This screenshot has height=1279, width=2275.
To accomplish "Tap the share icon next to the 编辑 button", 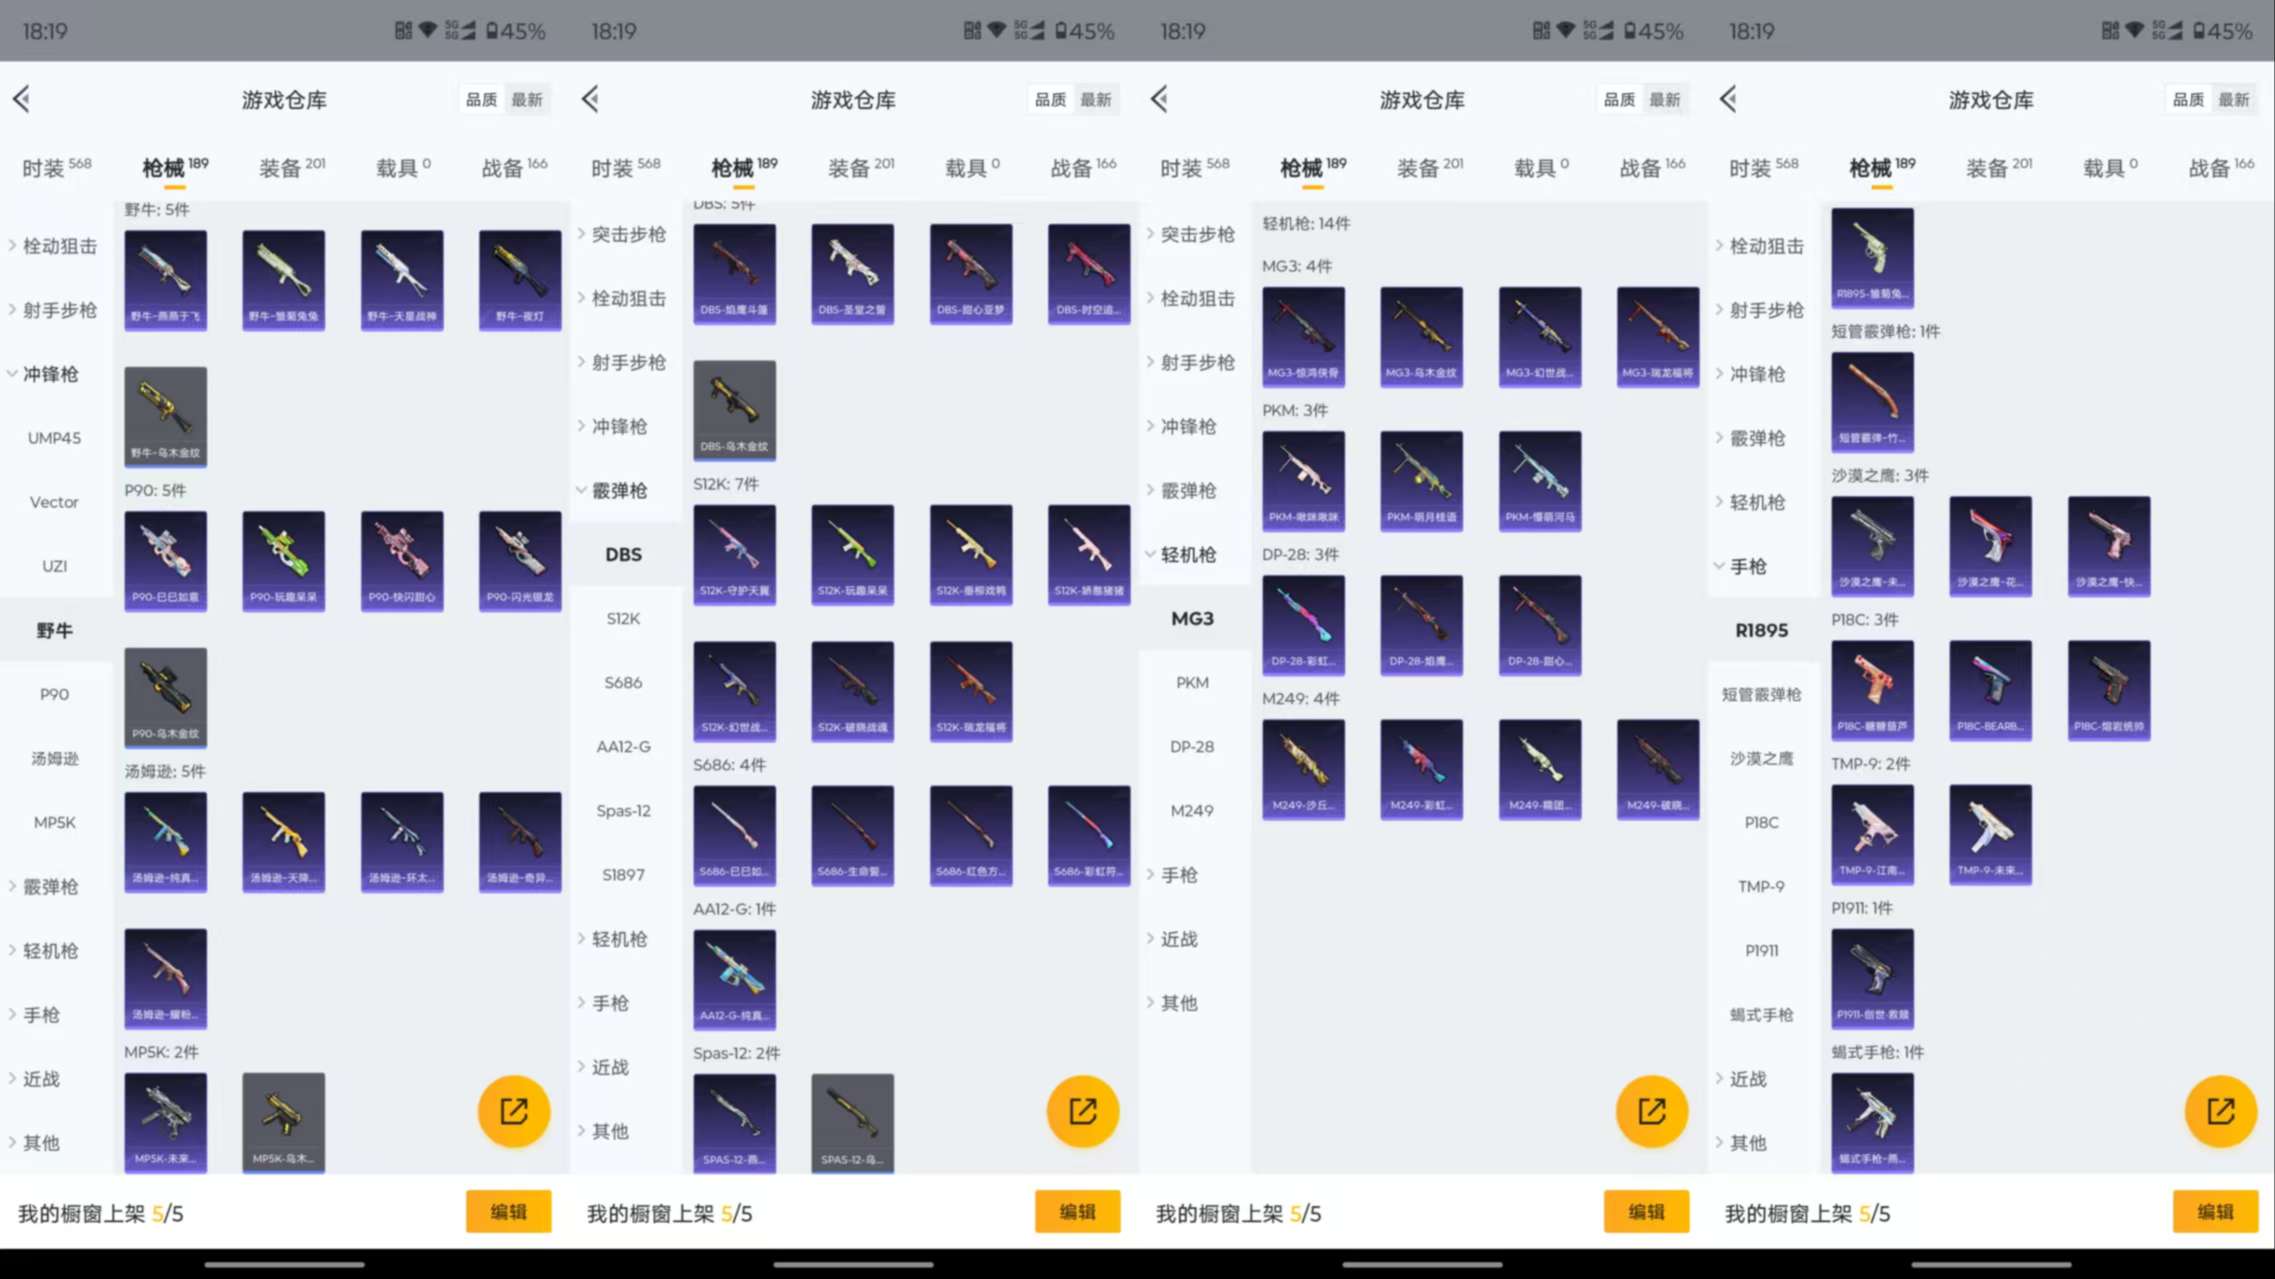I will (x=514, y=1110).
